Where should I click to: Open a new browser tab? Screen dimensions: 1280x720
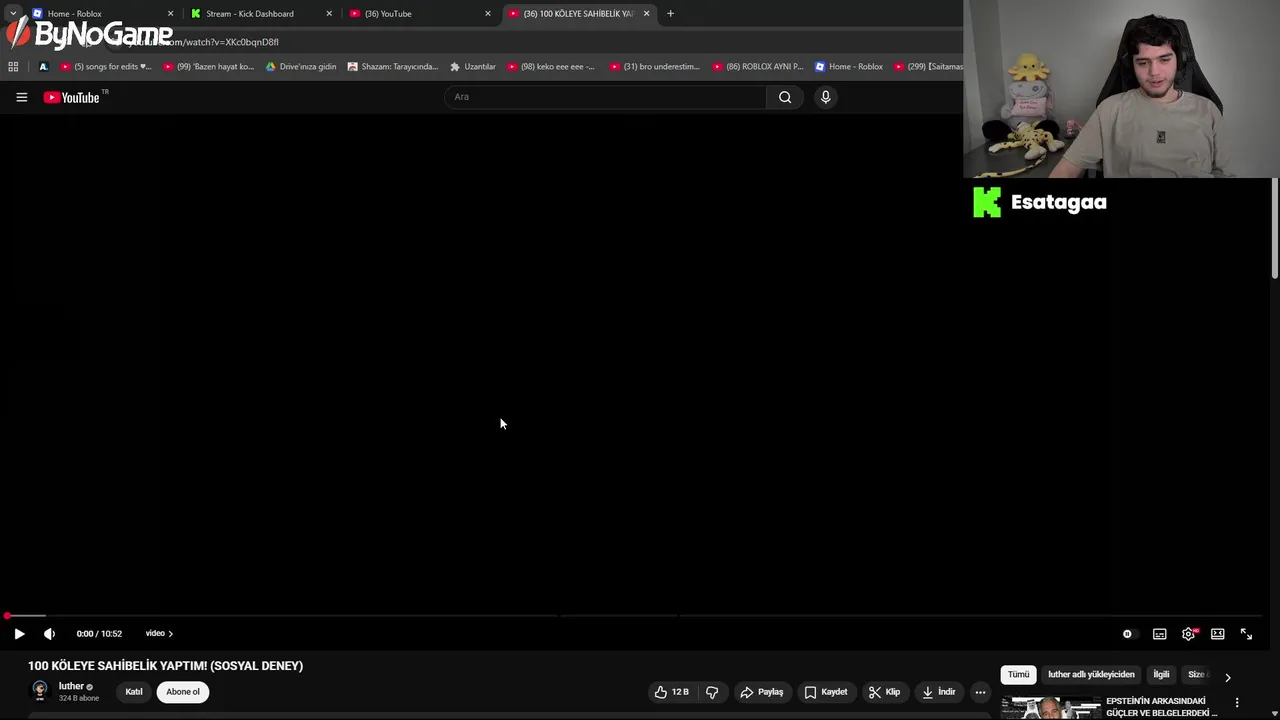[x=670, y=14]
